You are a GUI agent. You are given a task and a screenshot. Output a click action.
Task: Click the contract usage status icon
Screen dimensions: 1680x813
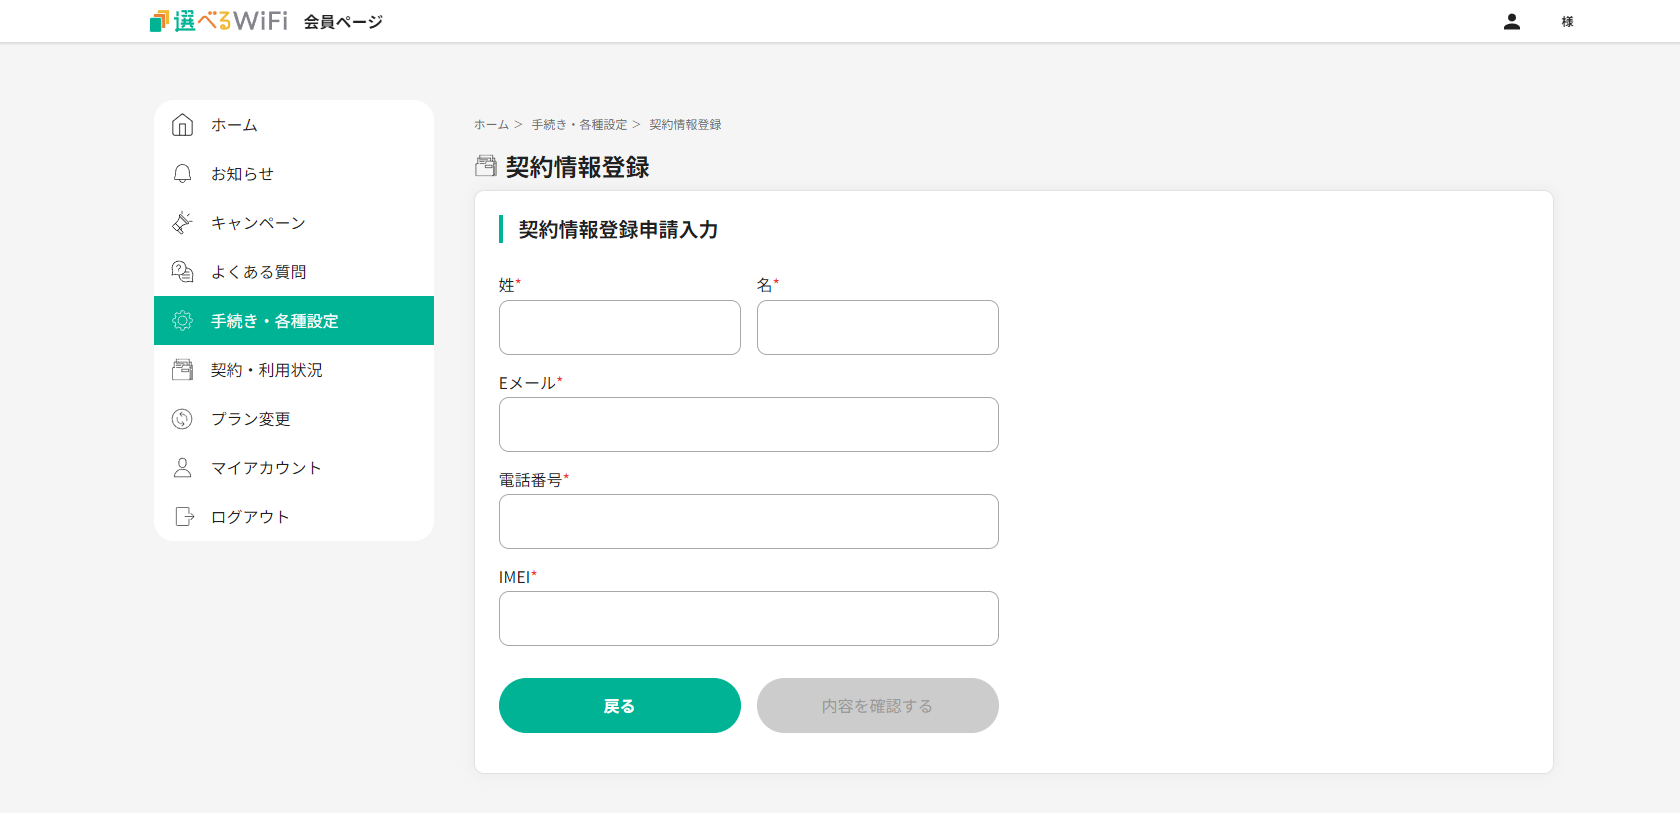point(182,370)
